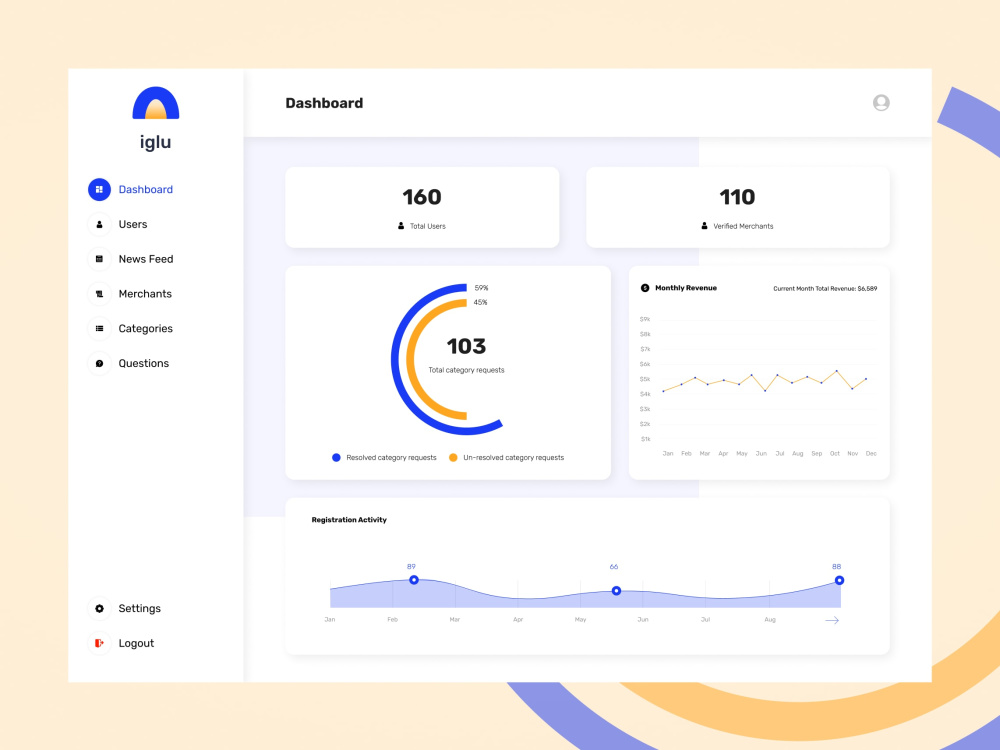
Task: Click the orange un-resolved progress arc
Action: tap(410, 360)
